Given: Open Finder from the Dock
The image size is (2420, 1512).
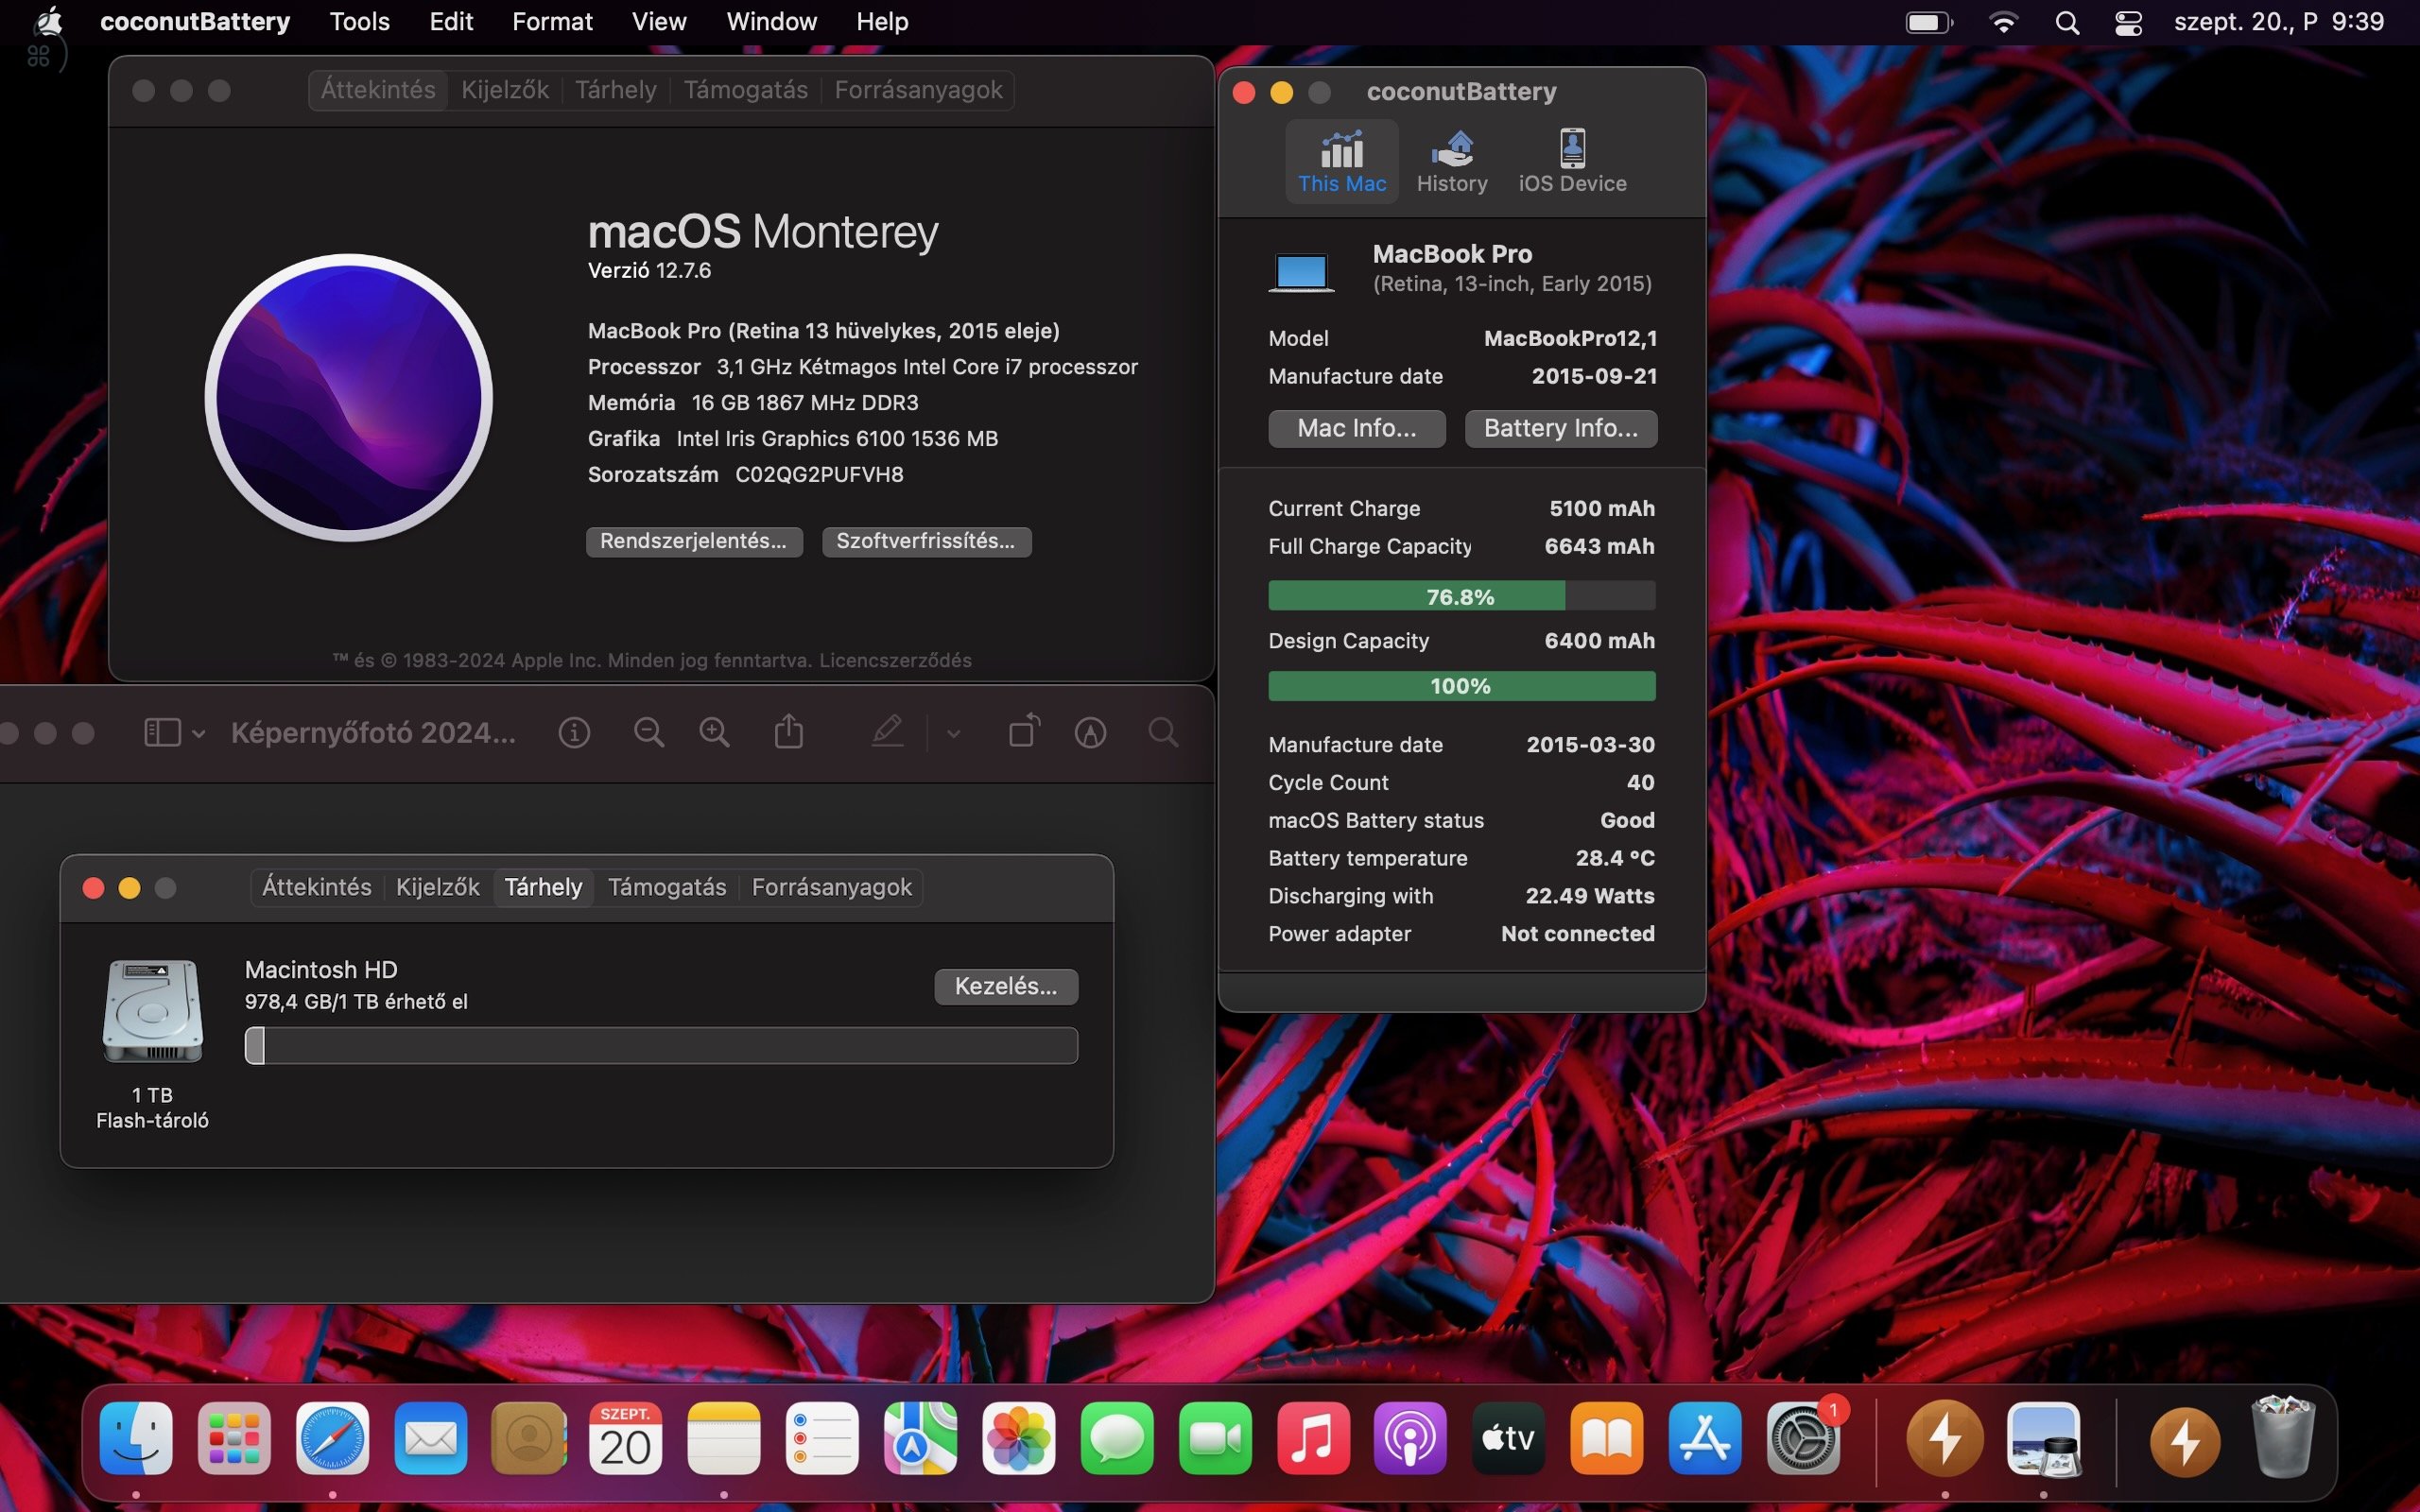Looking at the screenshot, I should click(x=136, y=1439).
